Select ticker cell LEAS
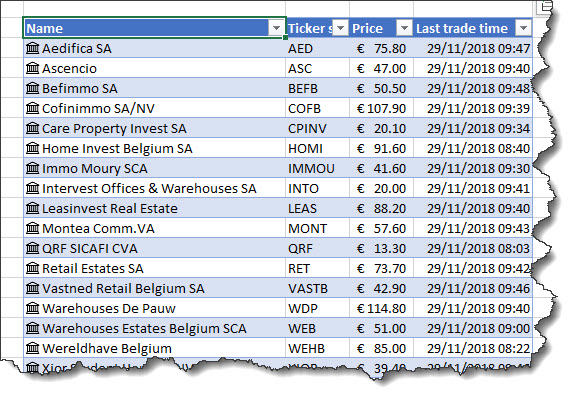Viewport: 578px width, 402px height. [x=317, y=208]
